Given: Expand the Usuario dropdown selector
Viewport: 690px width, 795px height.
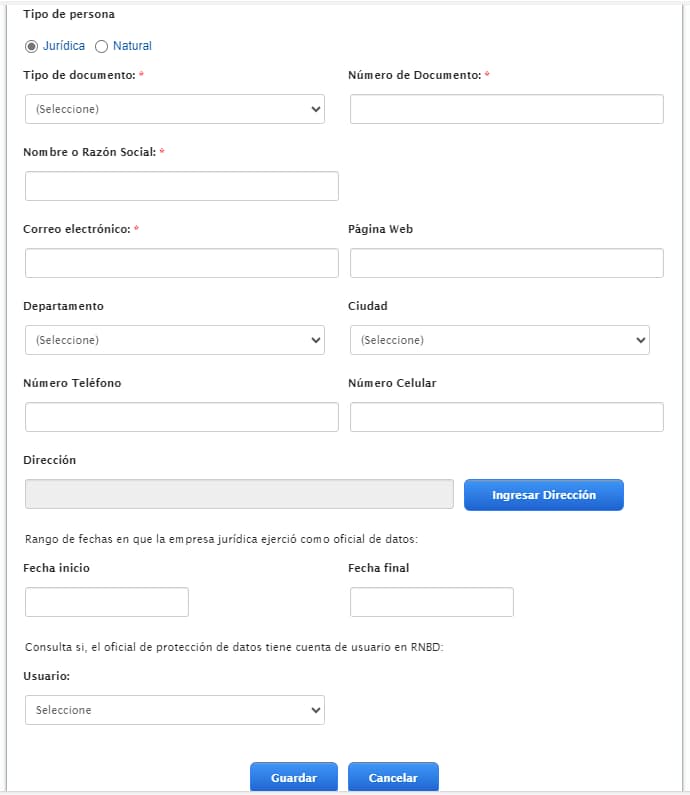Looking at the screenshot, I should coord(175,710).
